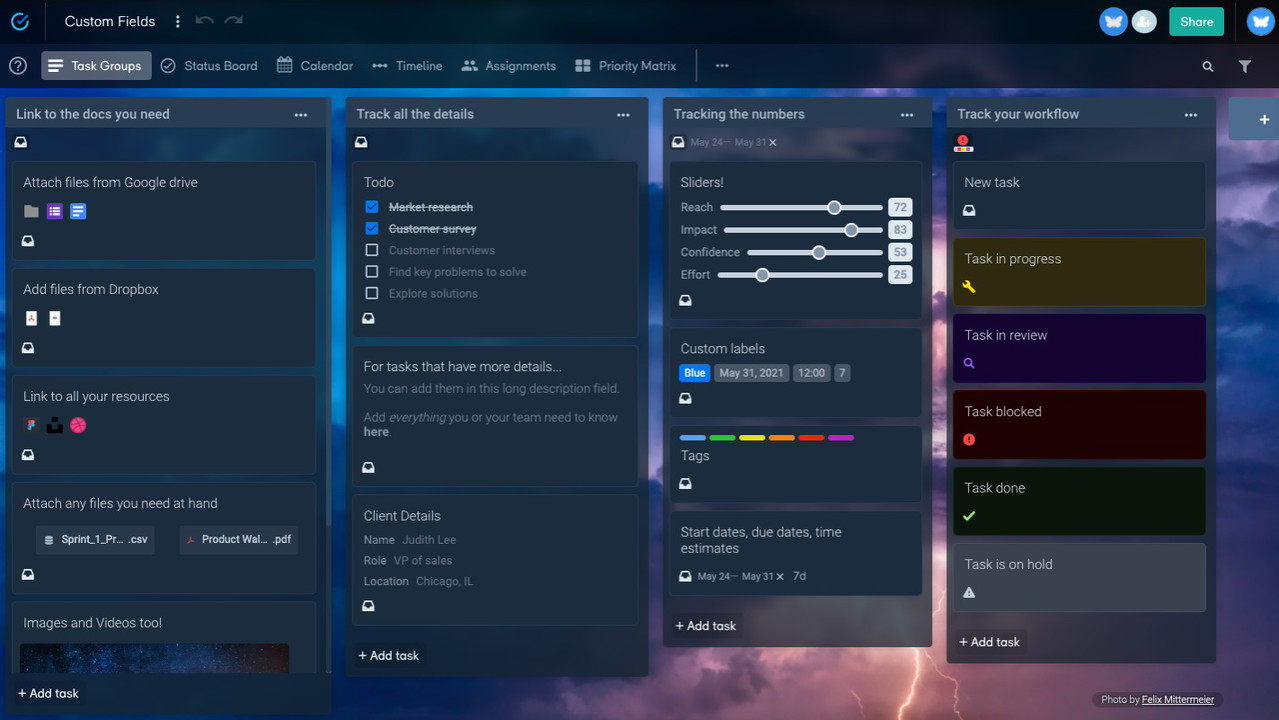1279x720 pixels.
Task: Open 'Track all the details' group menu
Action: (623, 115)
